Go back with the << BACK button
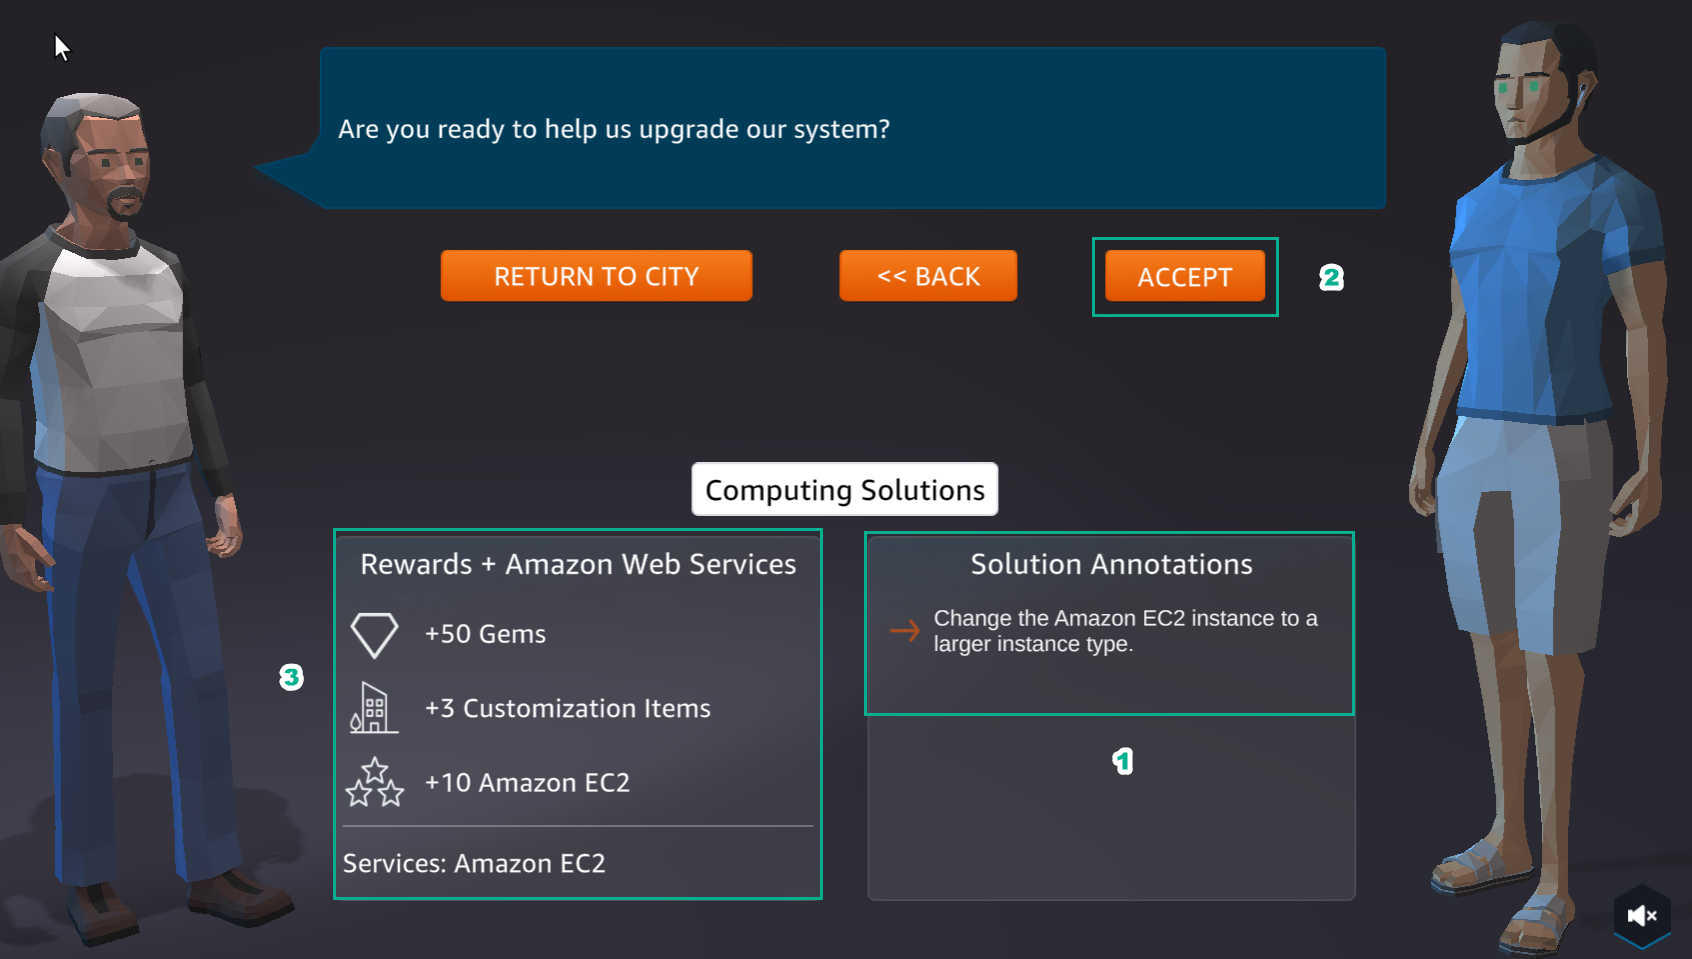Image resolution: width=1692 pixels, height=959 pixels. tap(928, 276)
